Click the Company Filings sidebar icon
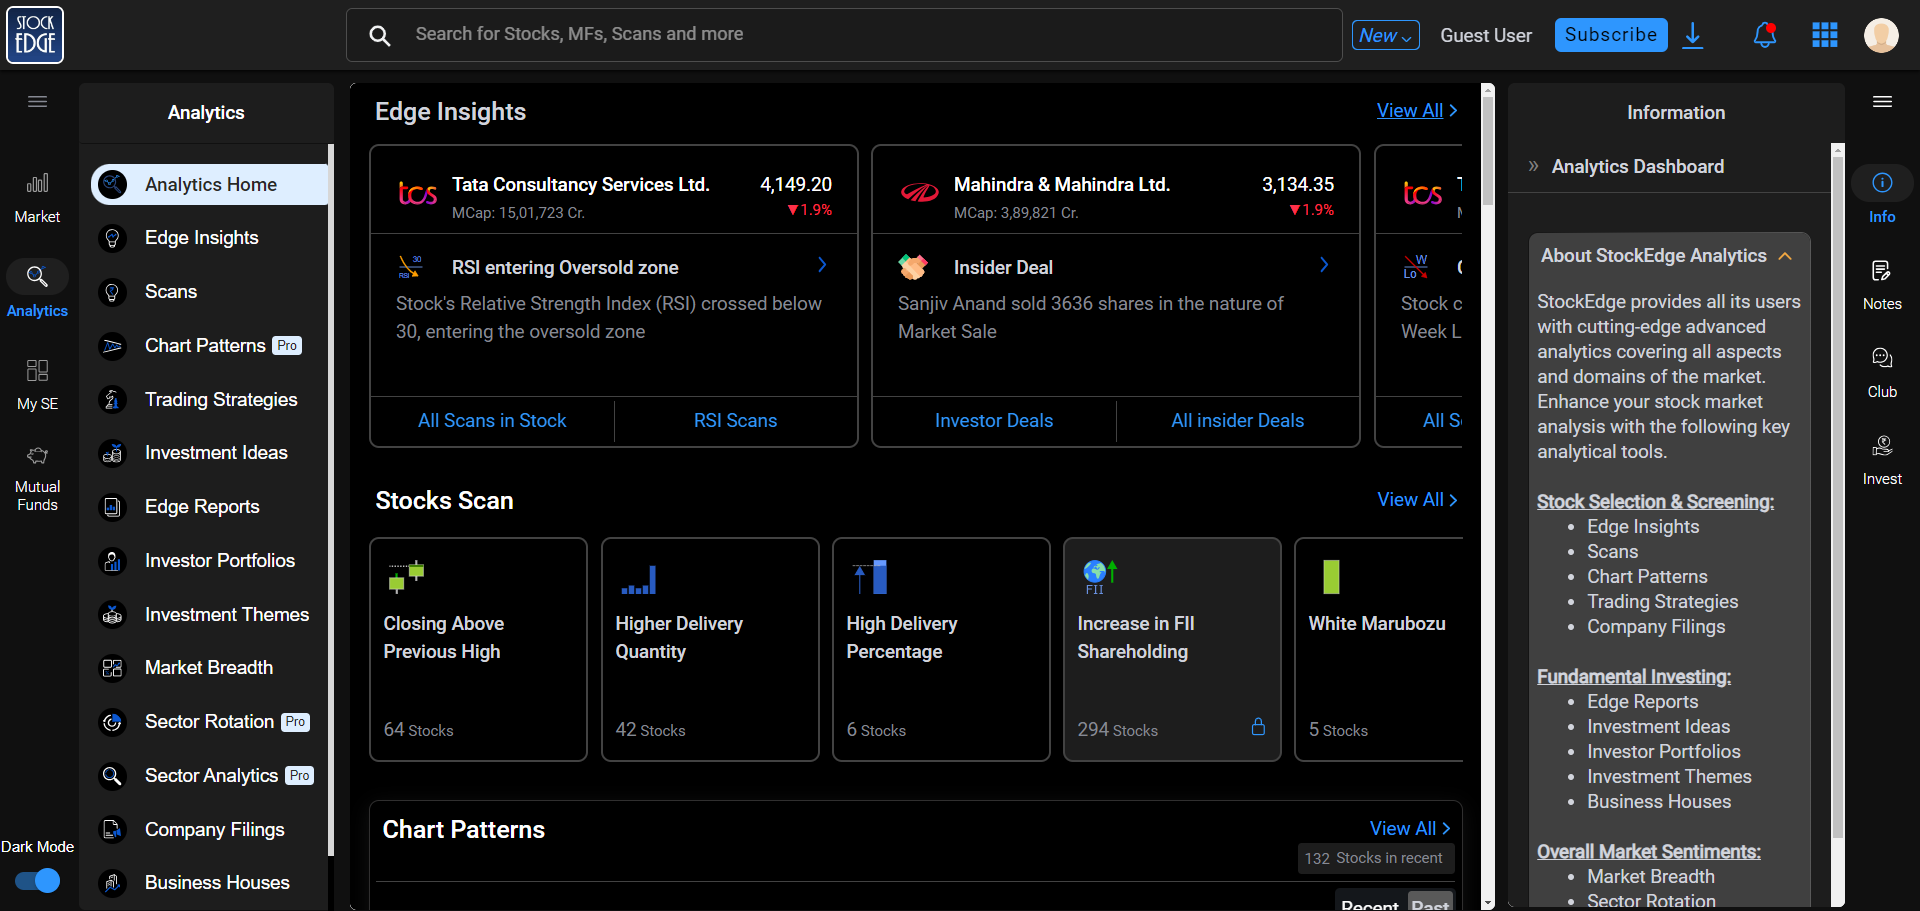This screenshot has height=911, width=1920. tap(113, 830)
